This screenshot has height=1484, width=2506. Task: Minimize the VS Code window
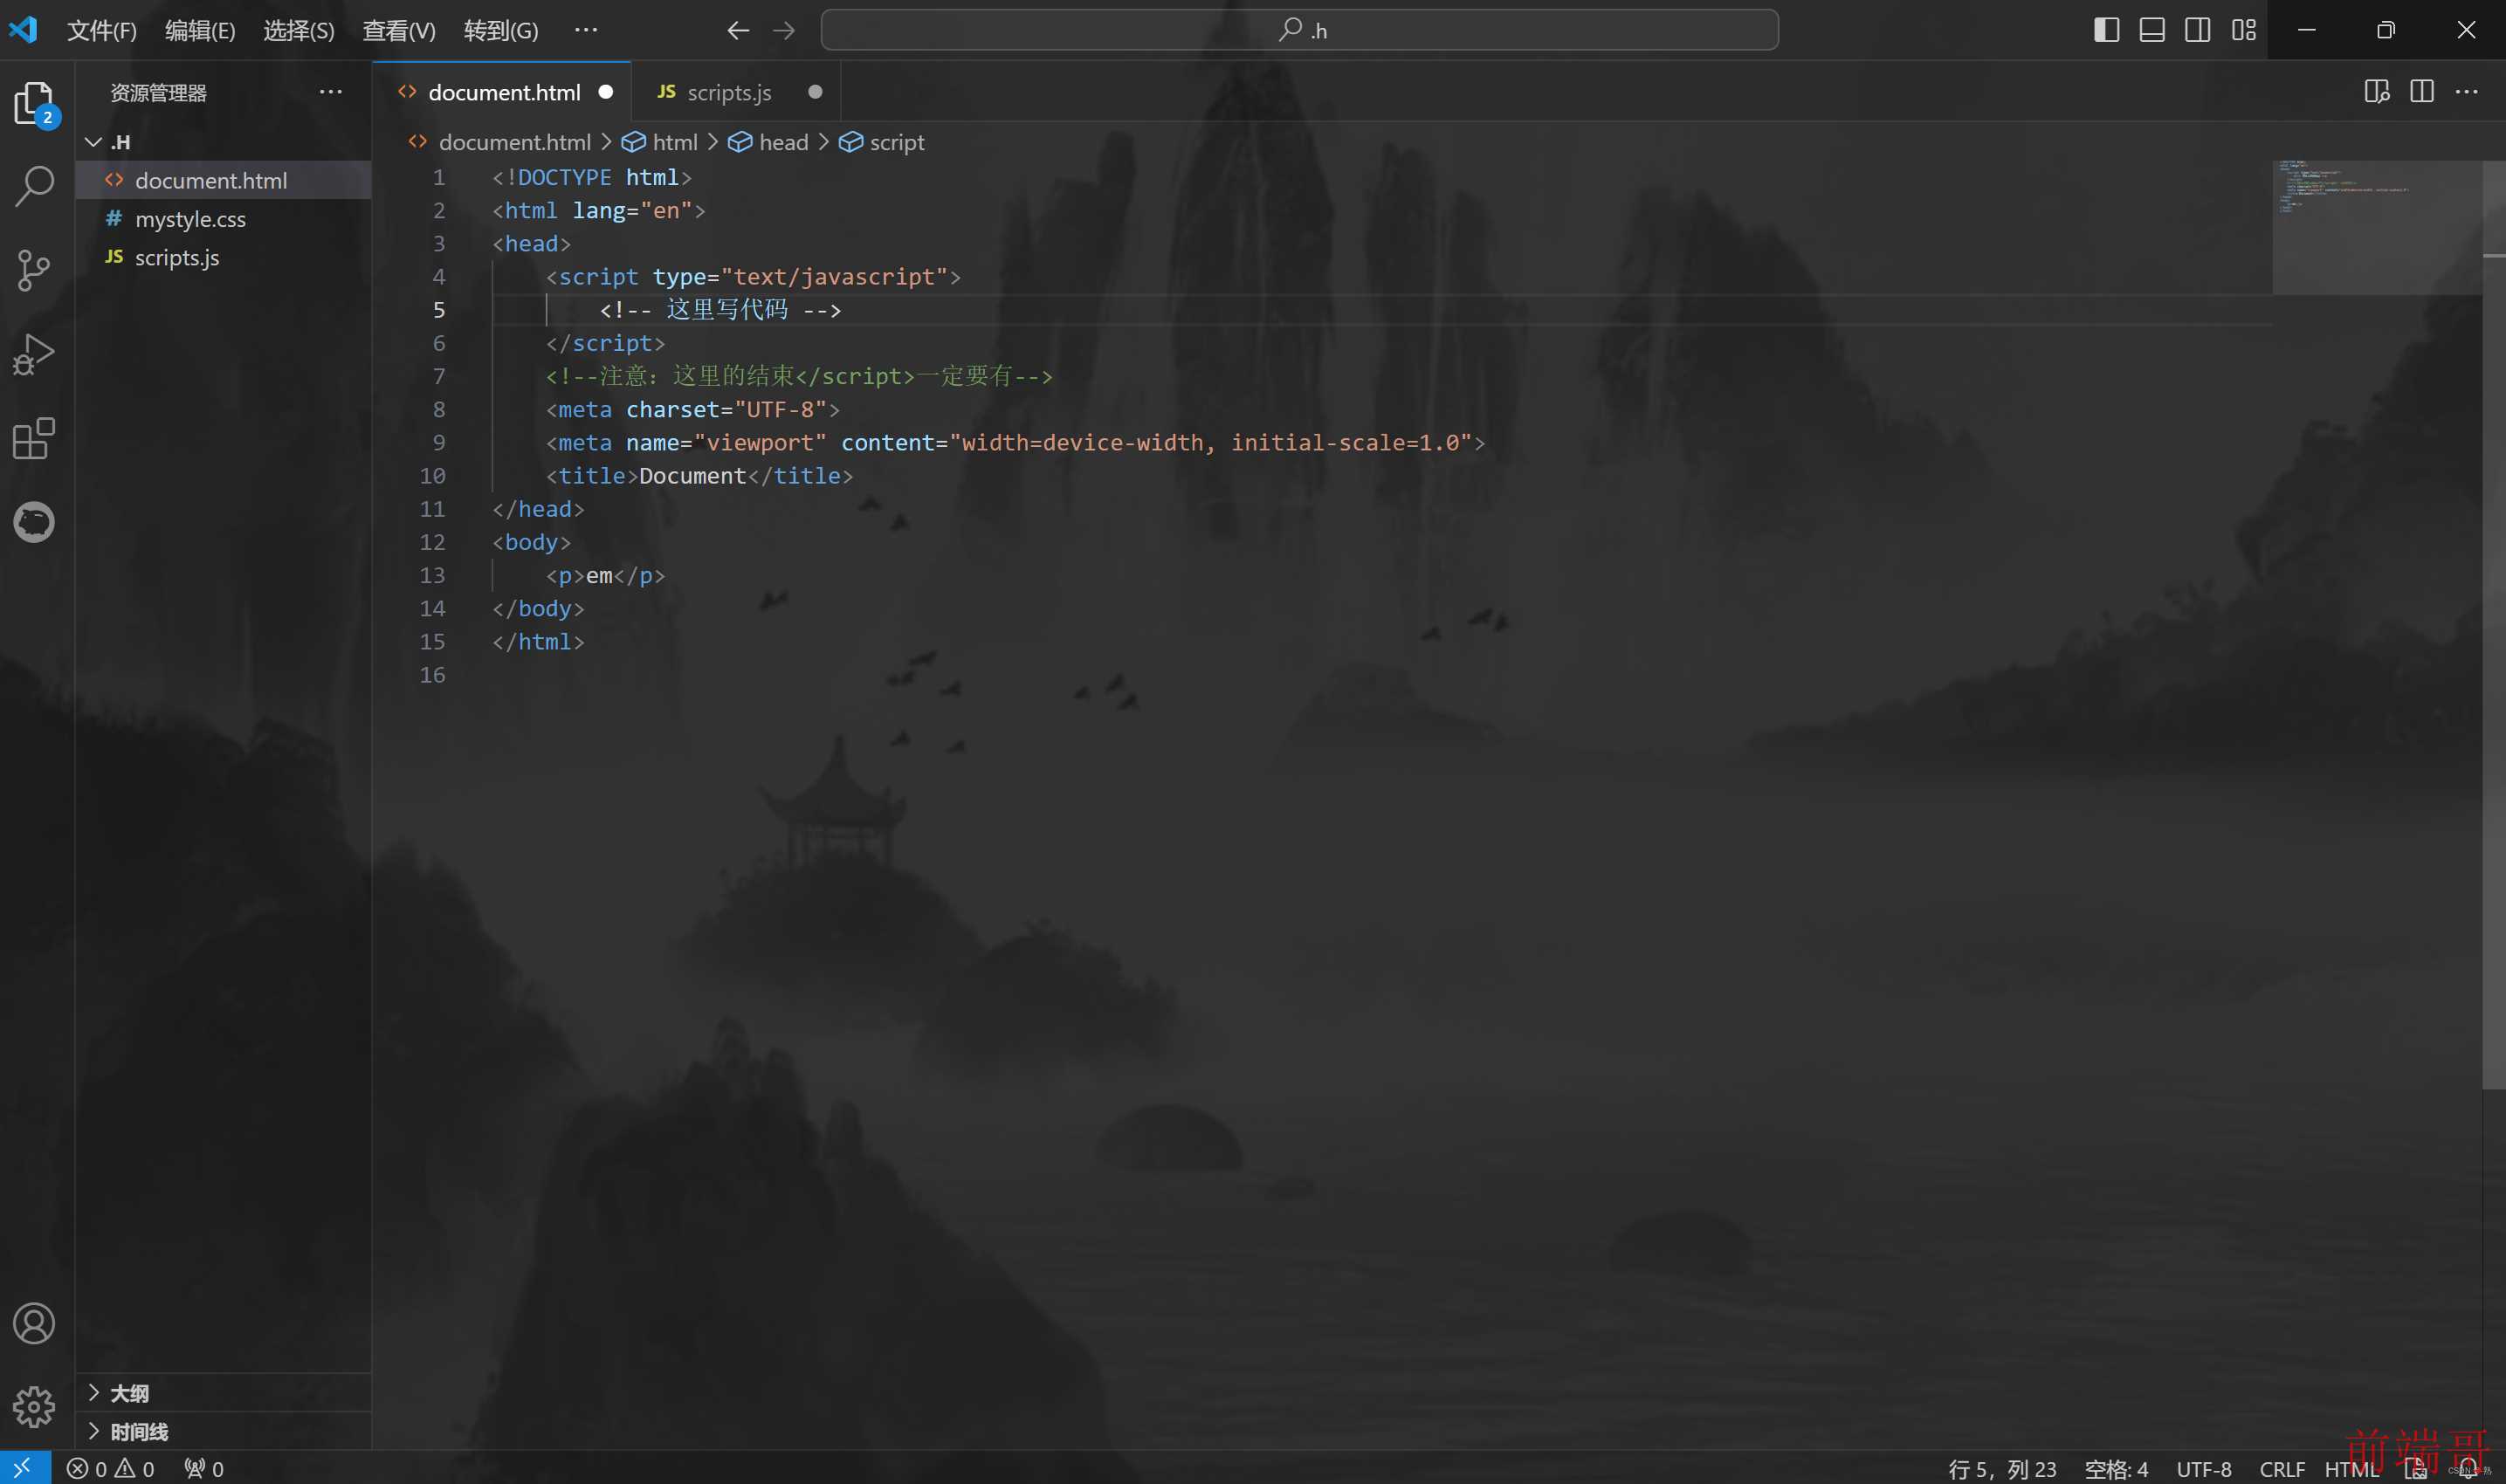click(2306, 30)
